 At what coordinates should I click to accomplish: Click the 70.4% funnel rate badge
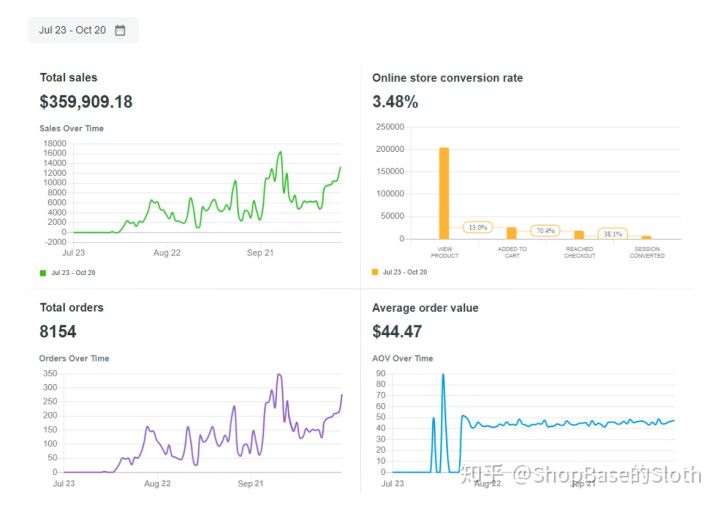[545, 231]
